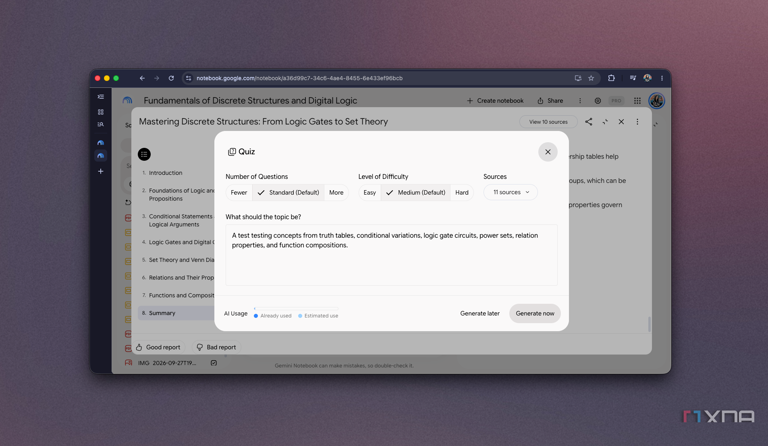Screen dimensions: 768x446
Task: Open the Google apps grid icon
Action: tap(637, 100)
